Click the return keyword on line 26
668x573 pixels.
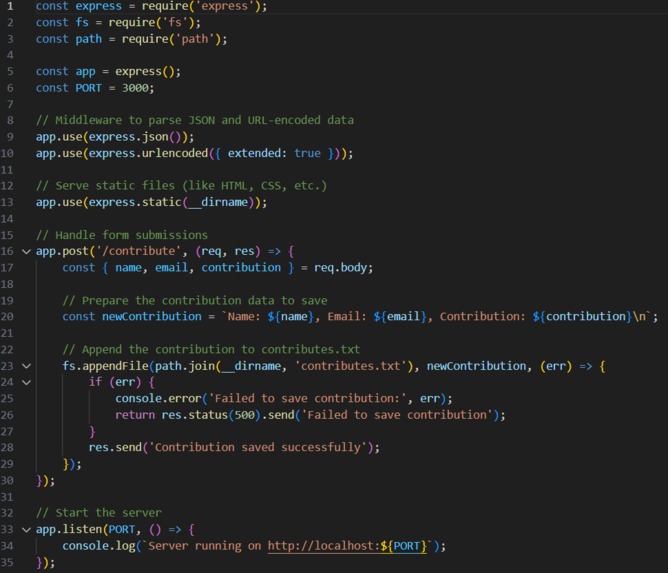point(135,415)
